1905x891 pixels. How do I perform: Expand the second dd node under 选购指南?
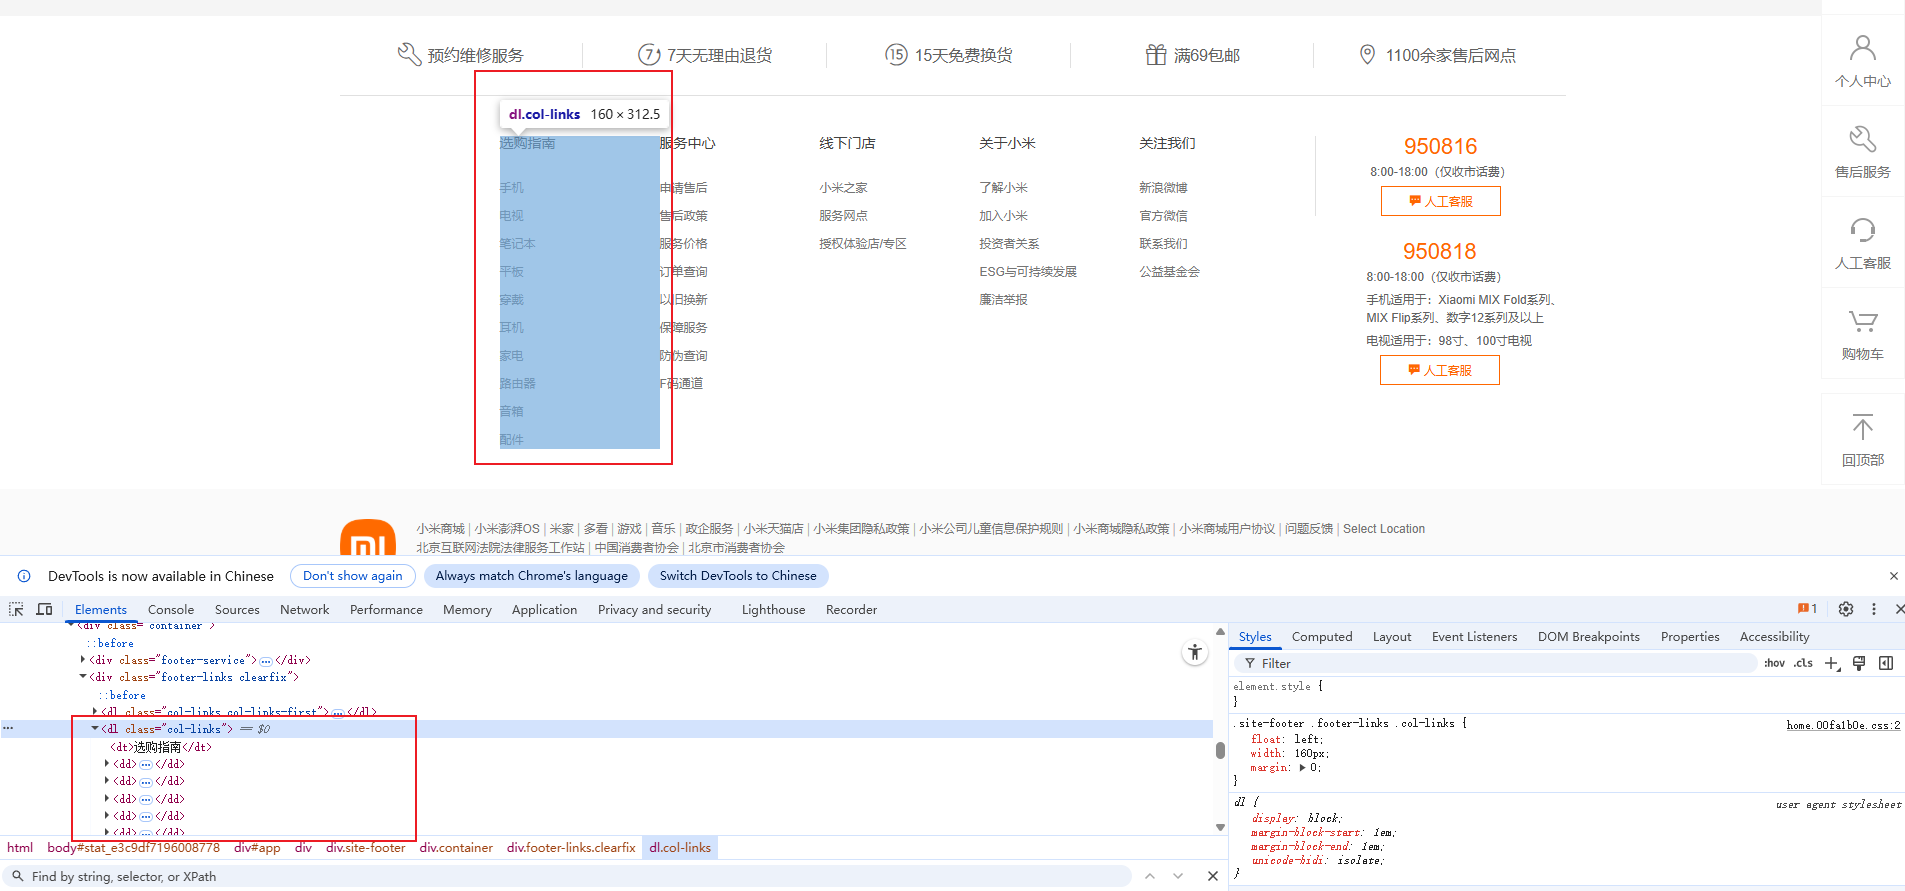pos(107,781)
